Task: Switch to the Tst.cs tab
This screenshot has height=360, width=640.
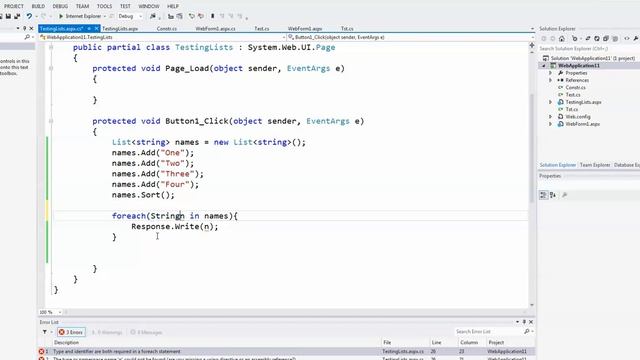Action: [347, 29]
